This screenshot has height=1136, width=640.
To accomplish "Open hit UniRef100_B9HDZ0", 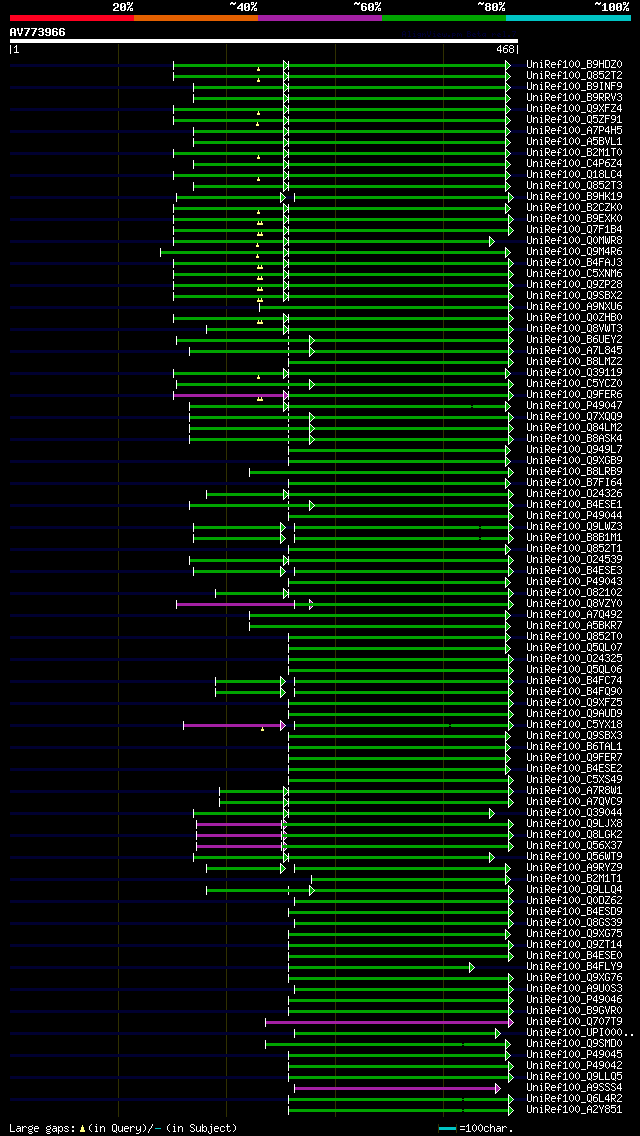I will coord(574,64).
